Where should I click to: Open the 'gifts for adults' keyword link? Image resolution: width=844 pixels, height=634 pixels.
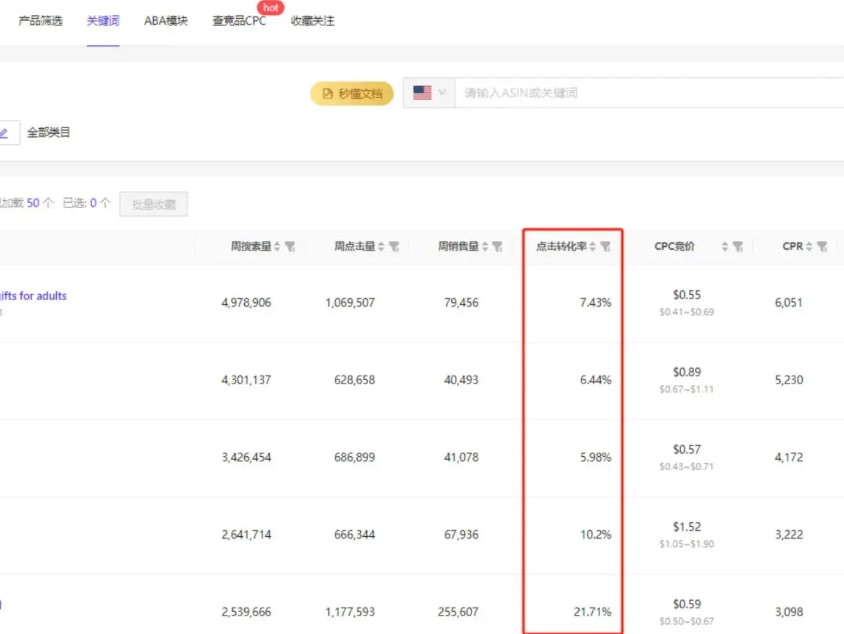click(x=33, y=296)
